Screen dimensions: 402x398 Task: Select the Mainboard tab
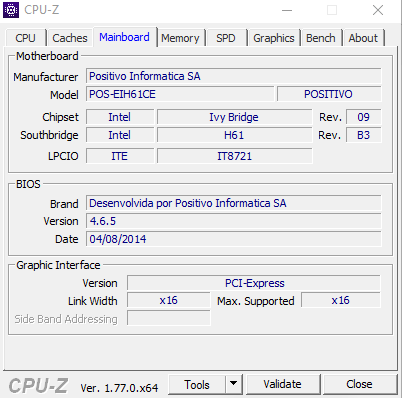tap(124, 37)
